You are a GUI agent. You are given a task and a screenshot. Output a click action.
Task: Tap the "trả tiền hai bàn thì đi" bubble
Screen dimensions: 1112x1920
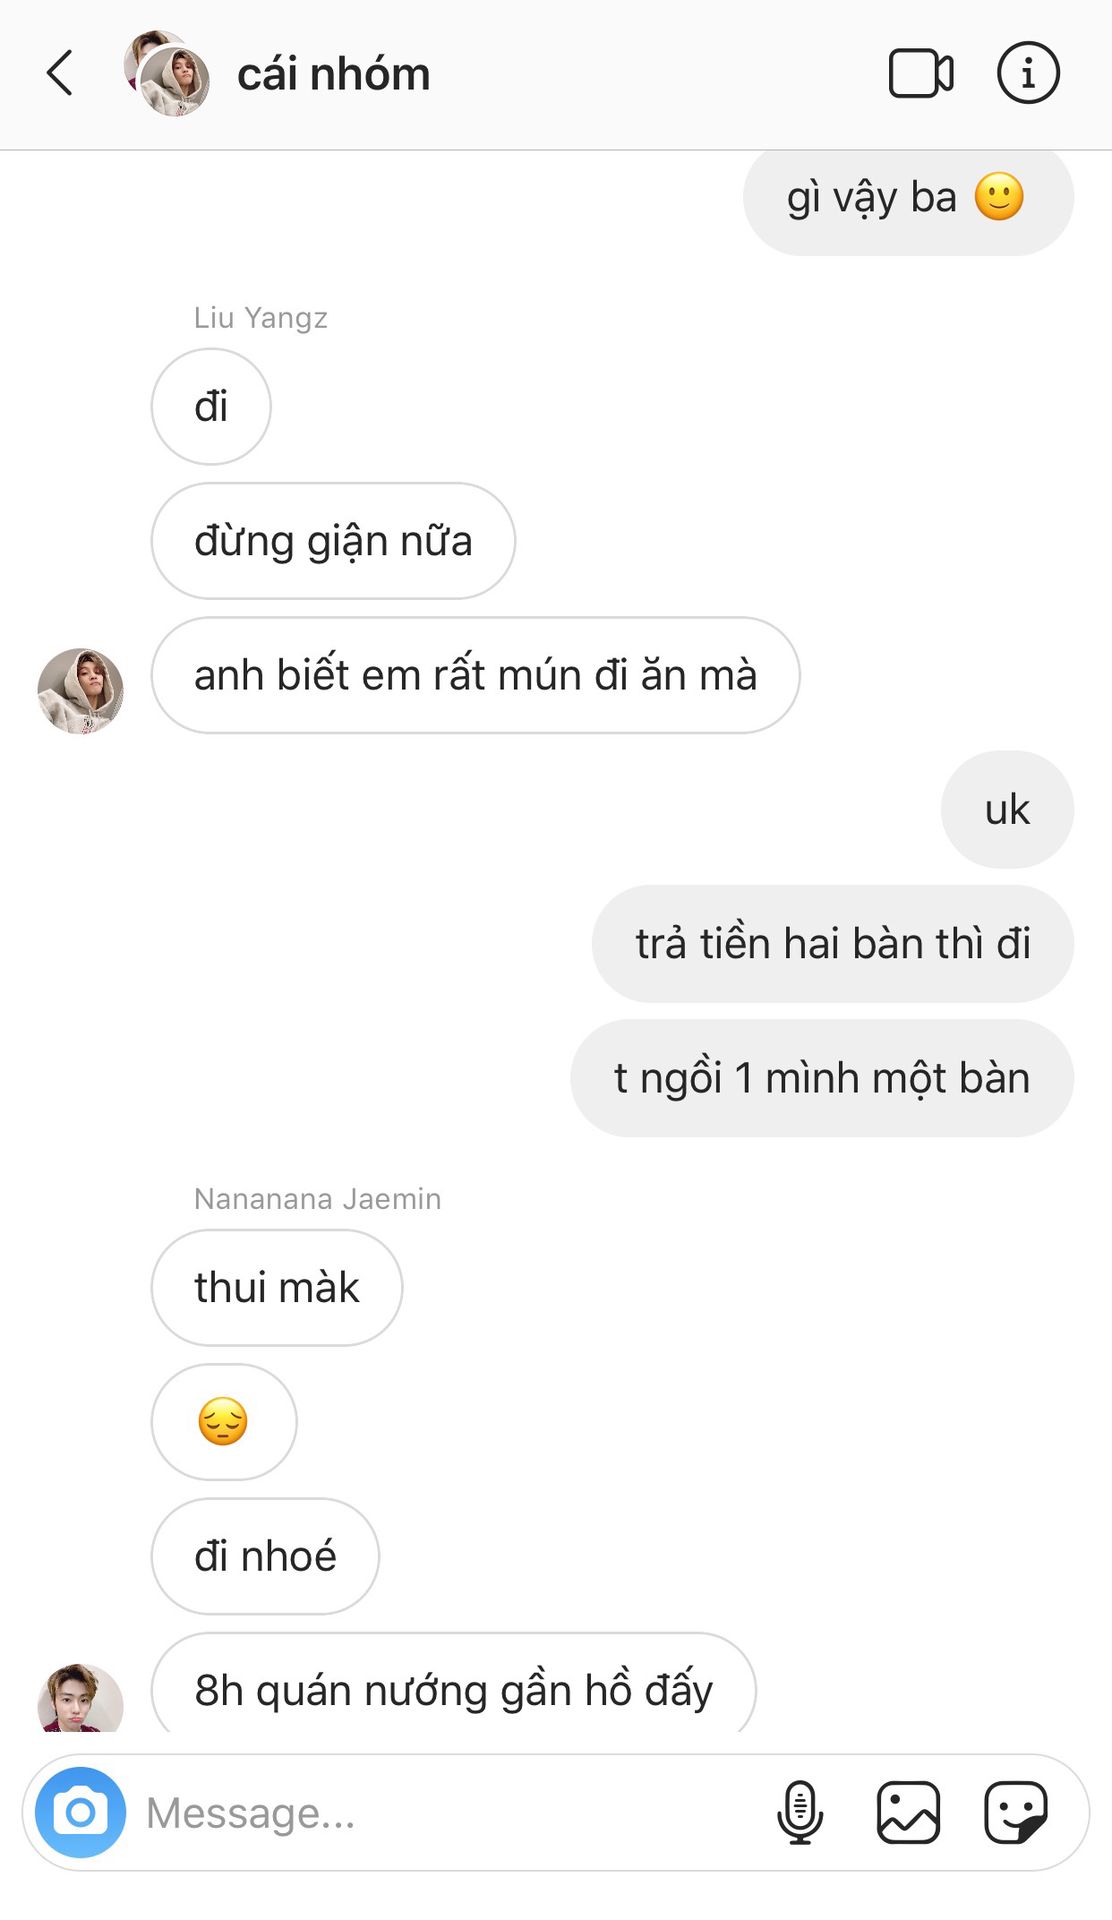tap(832, 944)
